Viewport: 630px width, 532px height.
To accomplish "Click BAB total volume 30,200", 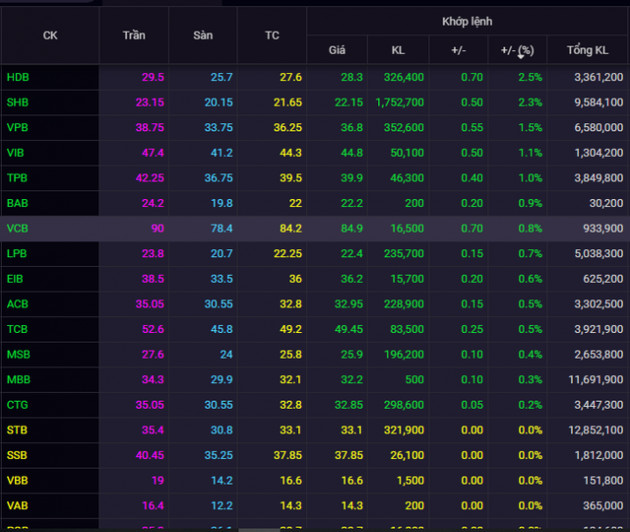I will click(x=606, y=203).
